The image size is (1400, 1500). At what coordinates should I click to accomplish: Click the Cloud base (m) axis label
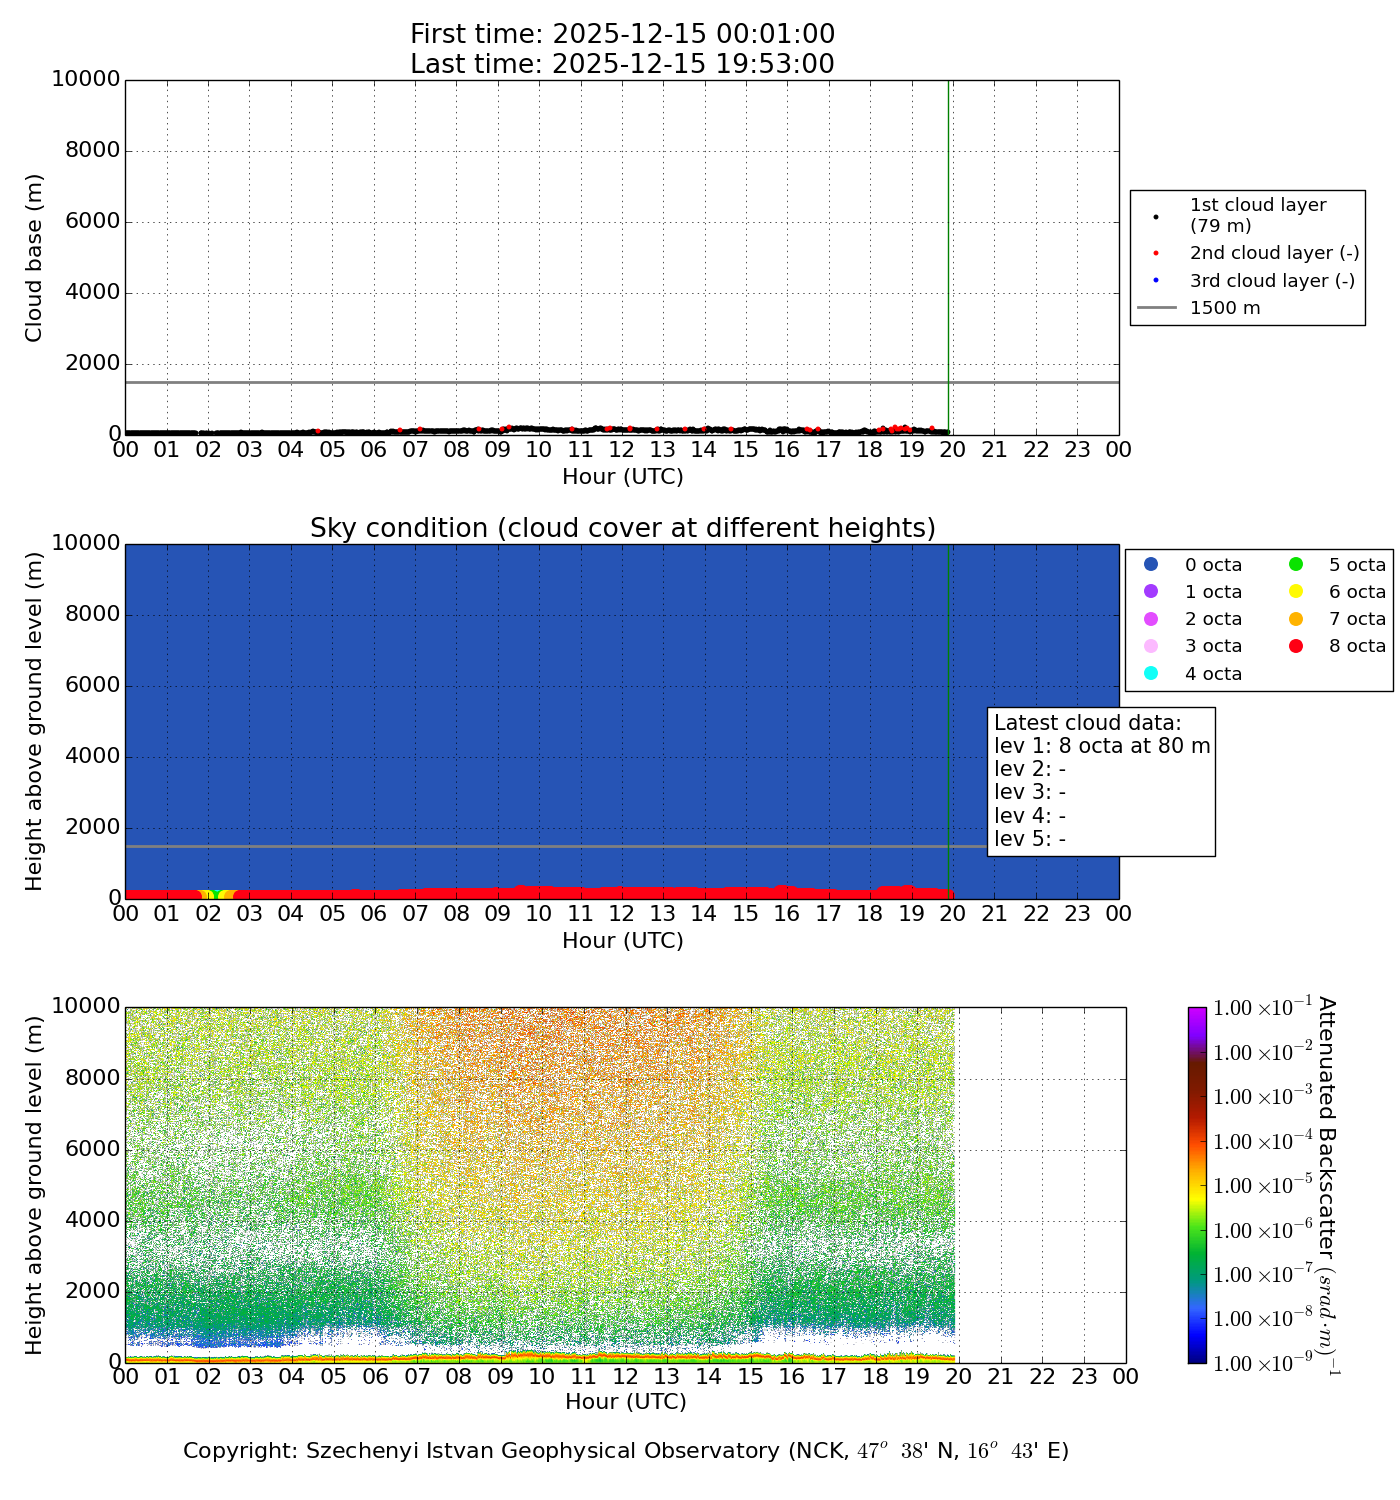pos(35,258)
